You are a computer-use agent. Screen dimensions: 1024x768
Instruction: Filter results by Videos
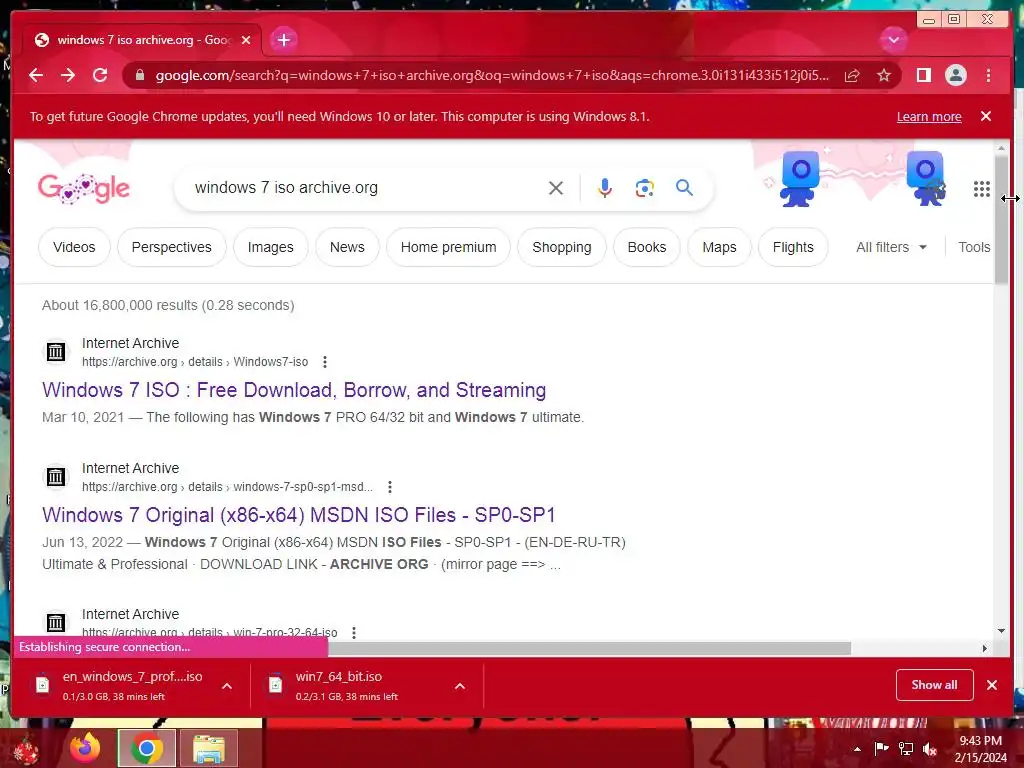(x=74, y=247)
